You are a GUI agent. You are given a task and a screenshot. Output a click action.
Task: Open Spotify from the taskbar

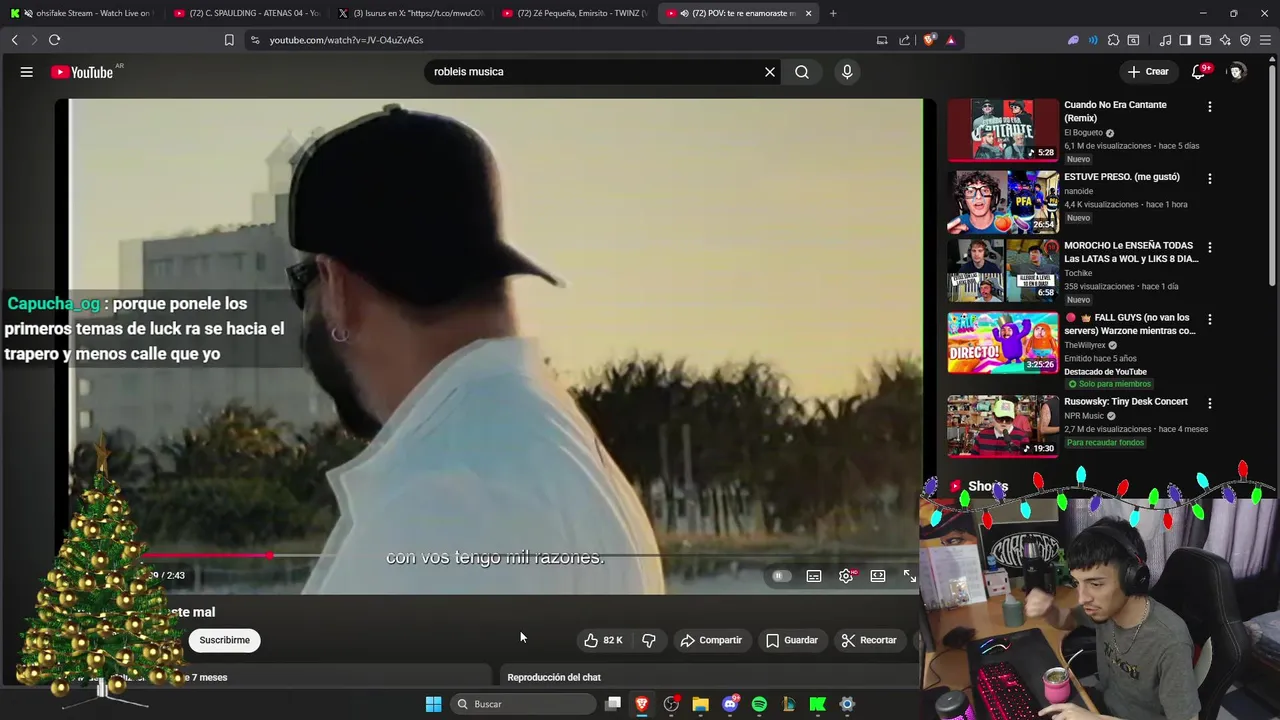pos(759,704)
